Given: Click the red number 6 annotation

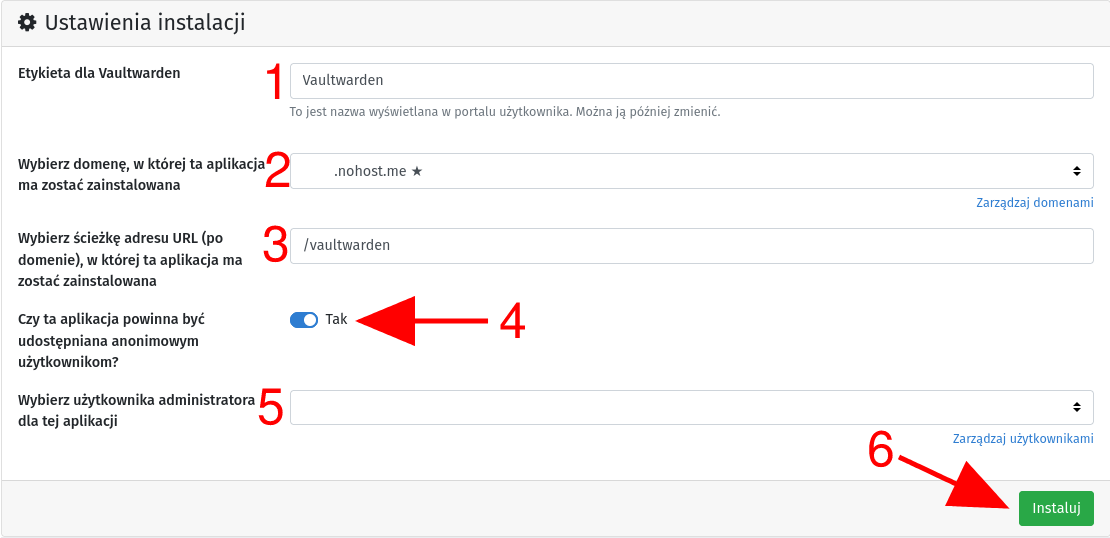Looking at the screenshot, I should [x=880, y=450].
